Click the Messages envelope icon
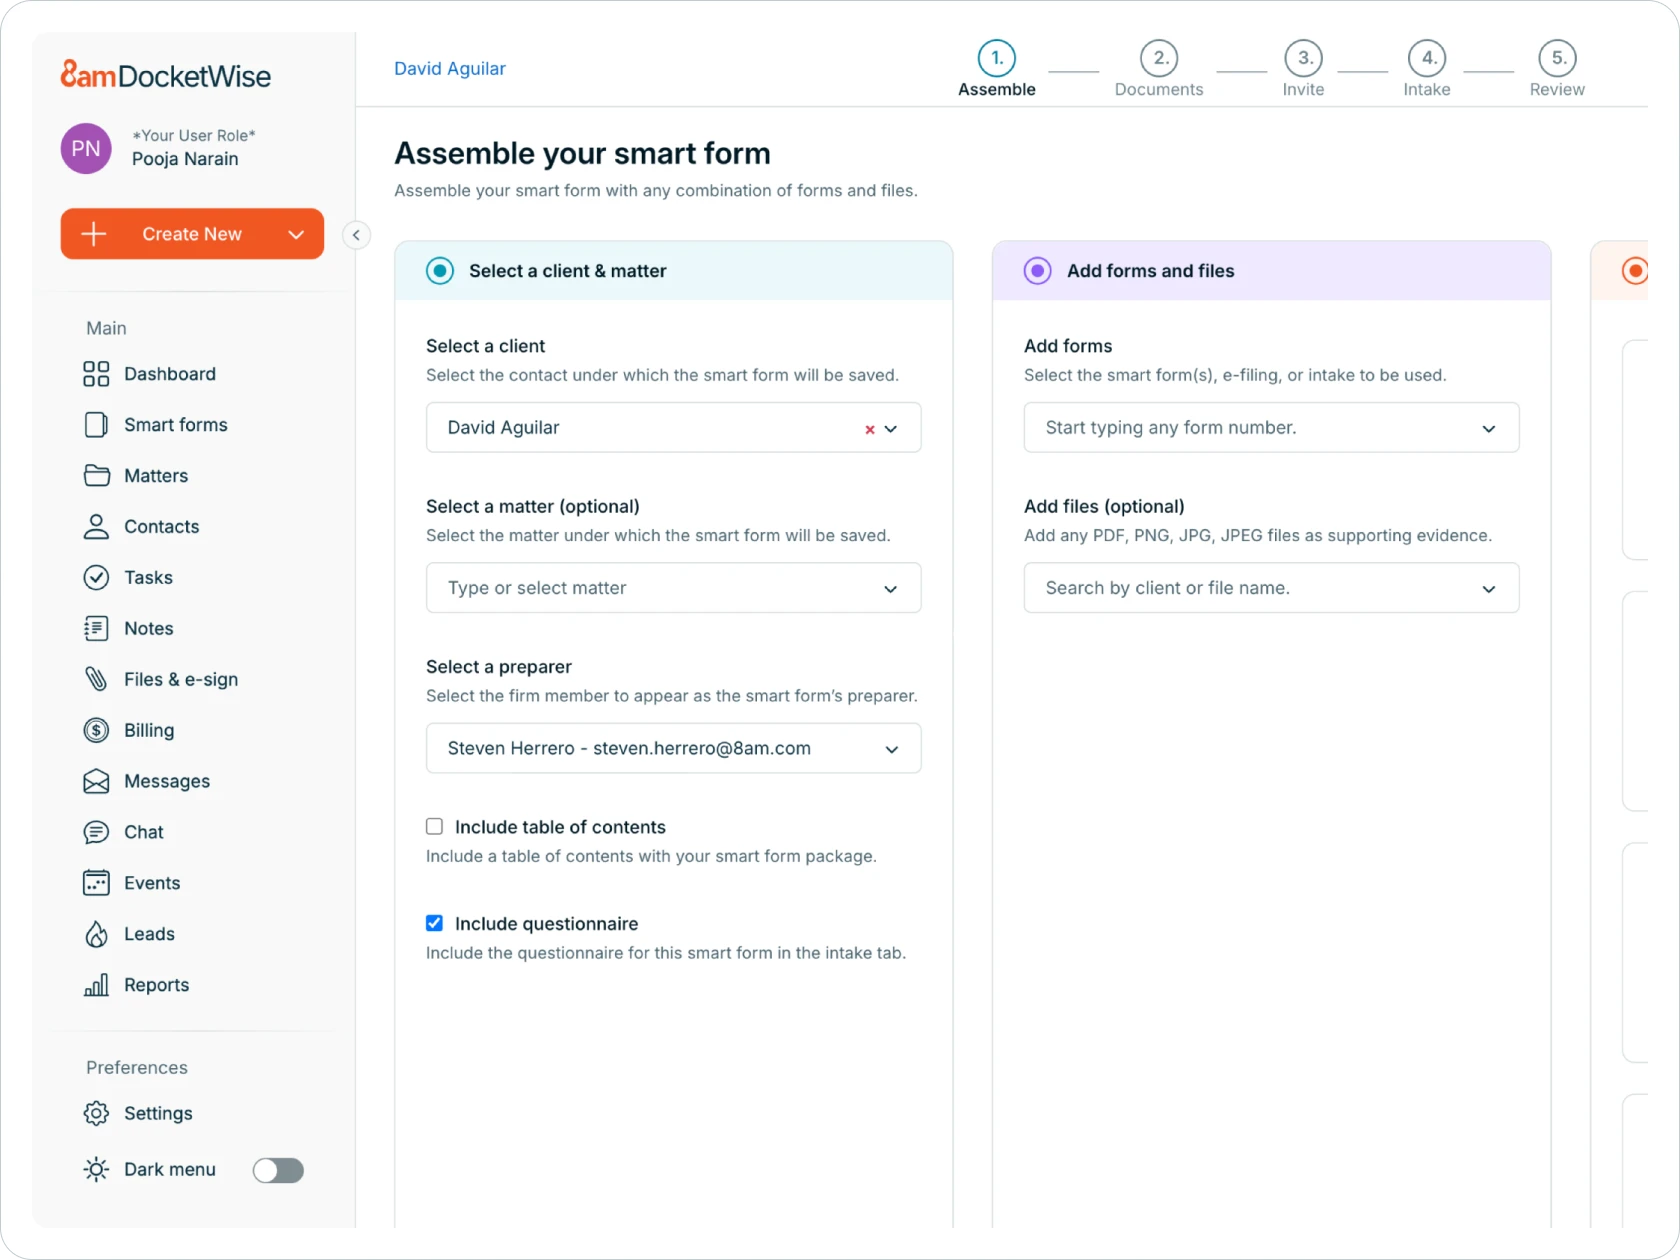Image resolution: width=1680 pixels, height=1260 pixels. [96, 782]
